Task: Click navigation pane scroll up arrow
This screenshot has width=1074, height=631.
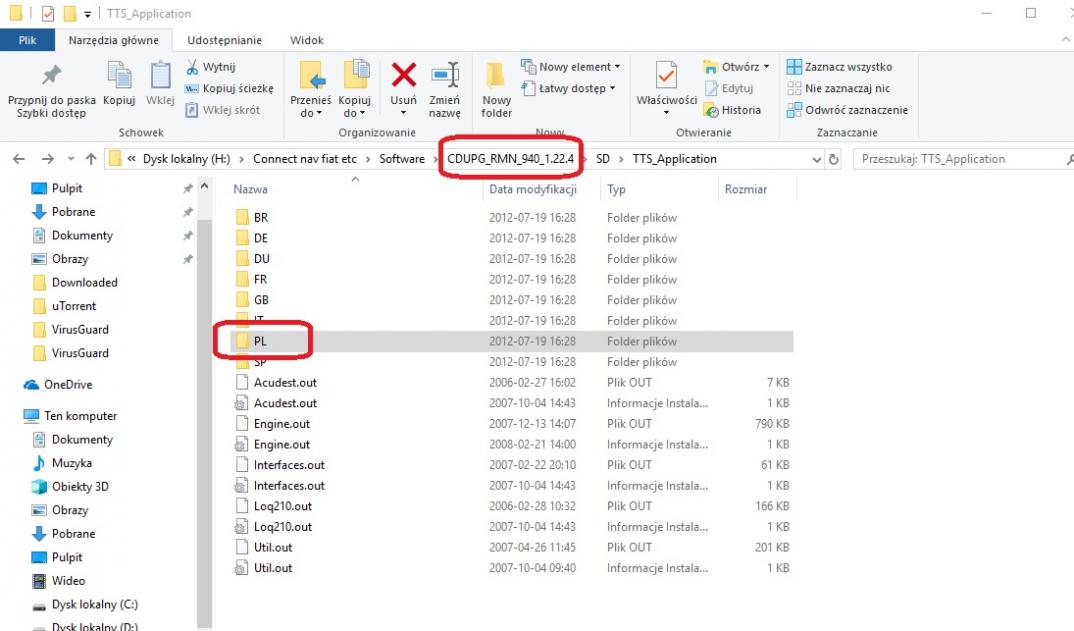Action: pyautogui.click(x=204, y=186)
